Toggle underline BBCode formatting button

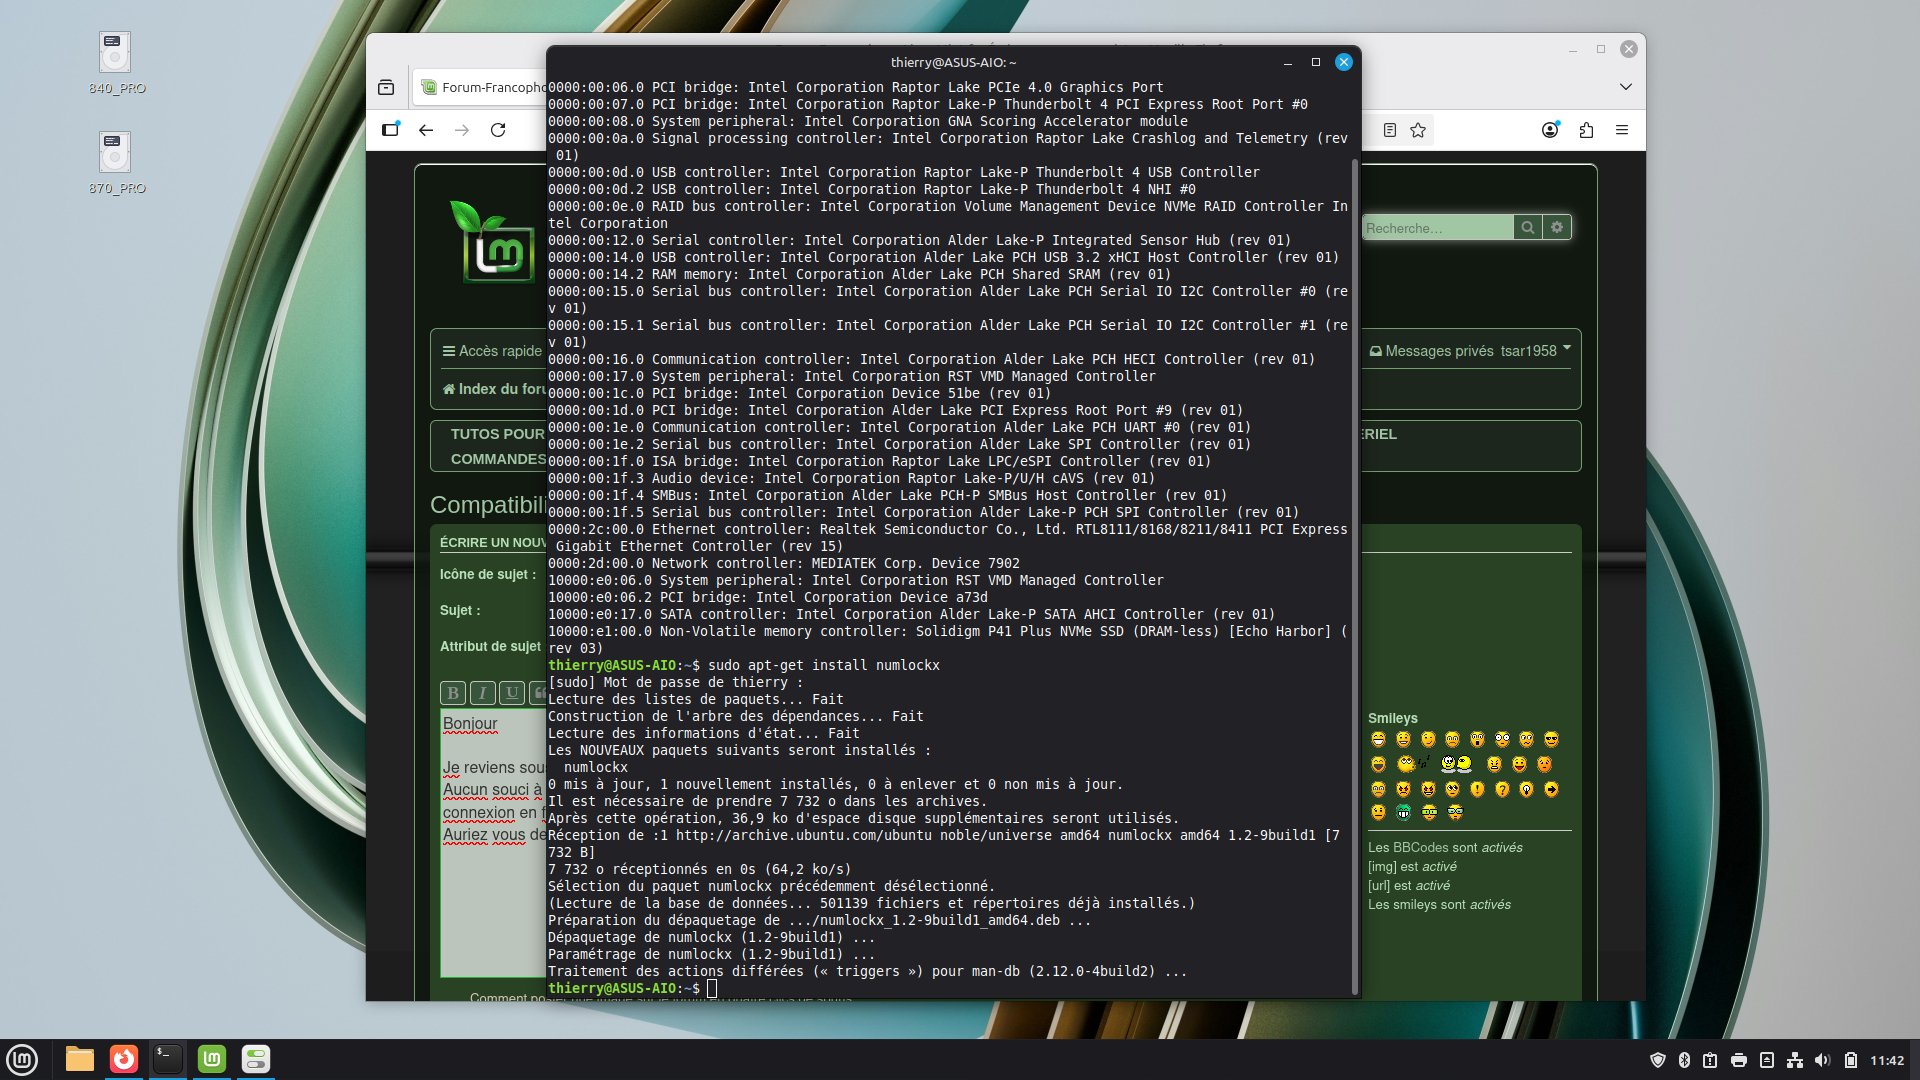[x=512, y=692]
